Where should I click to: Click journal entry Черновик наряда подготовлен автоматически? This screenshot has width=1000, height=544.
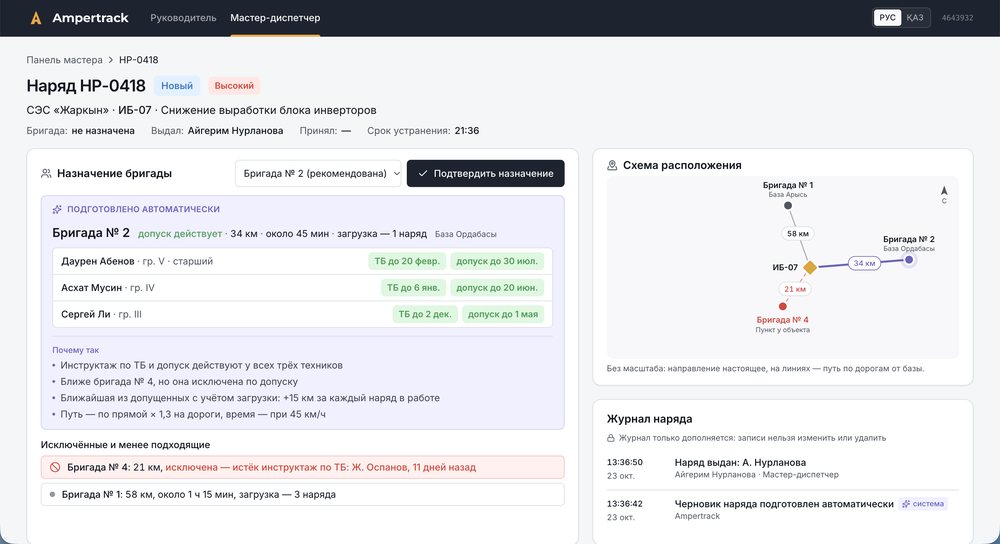coord(784,504)
